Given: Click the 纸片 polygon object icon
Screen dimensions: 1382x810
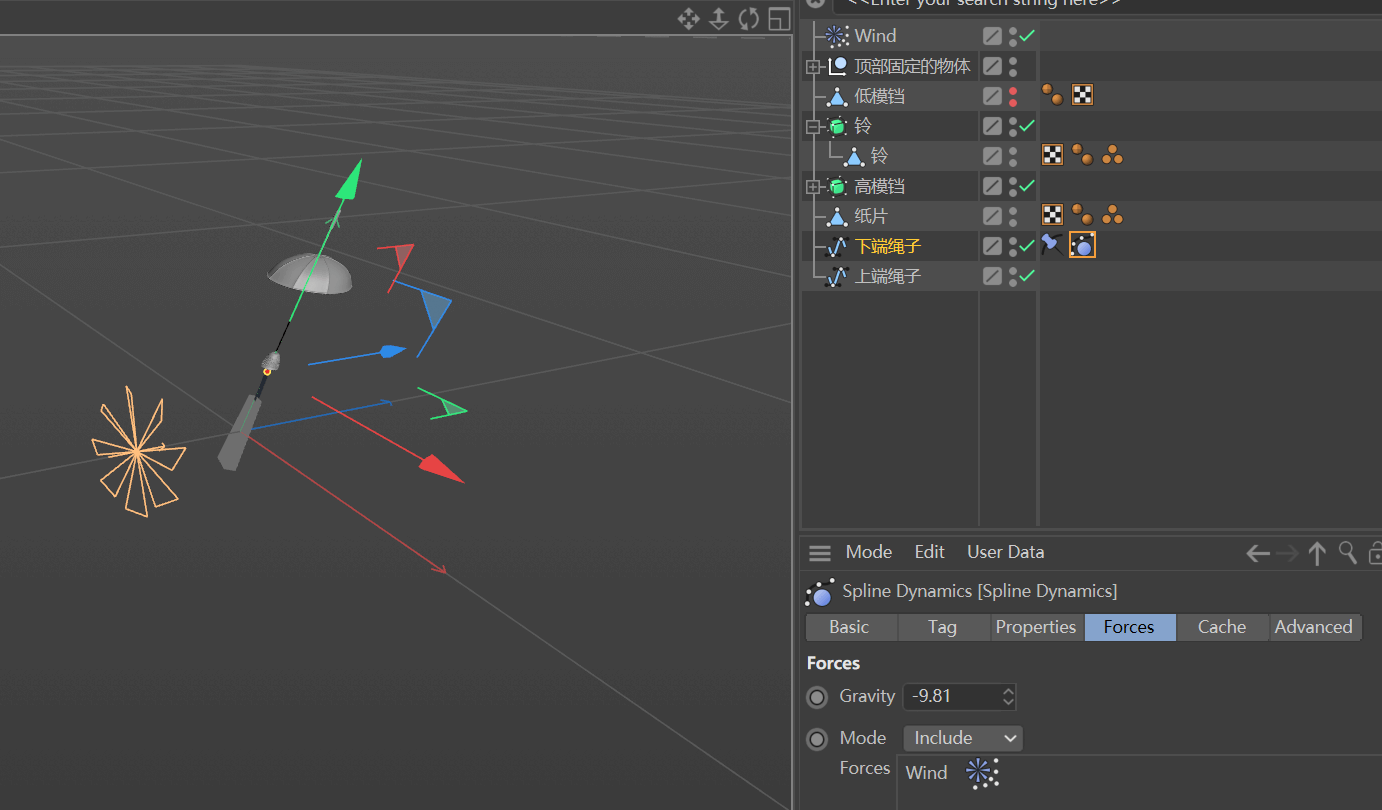Looking at the screenshot, I should pyautogui.click(x=837, y=217).
